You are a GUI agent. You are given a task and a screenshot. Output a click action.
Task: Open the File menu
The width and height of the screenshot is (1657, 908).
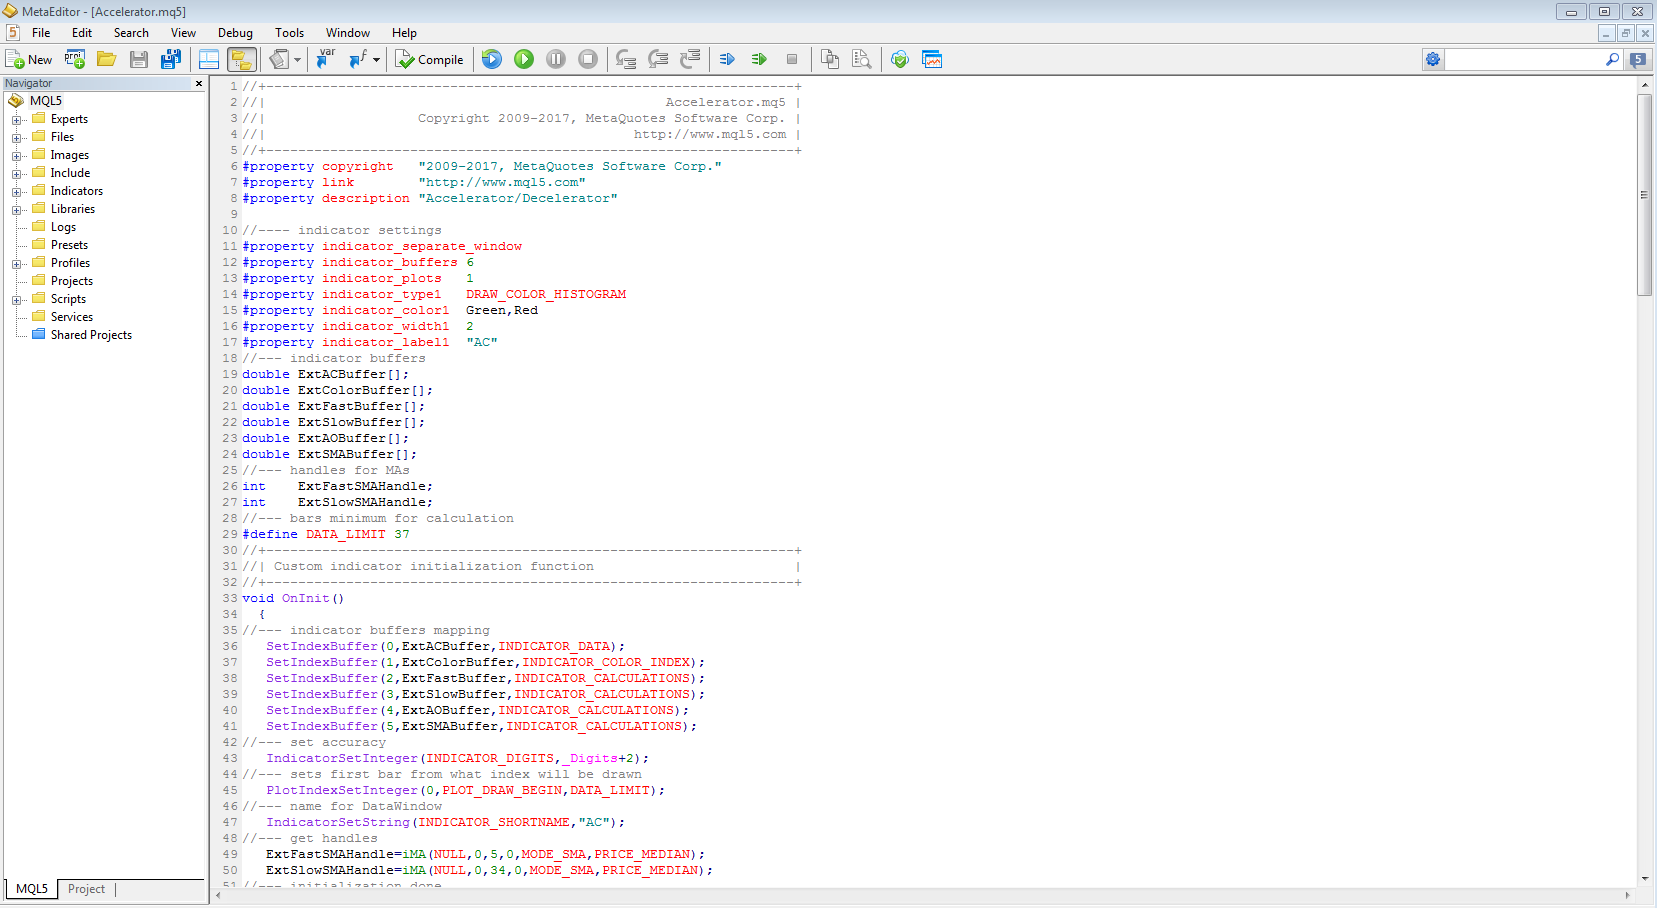pos(41,33)
